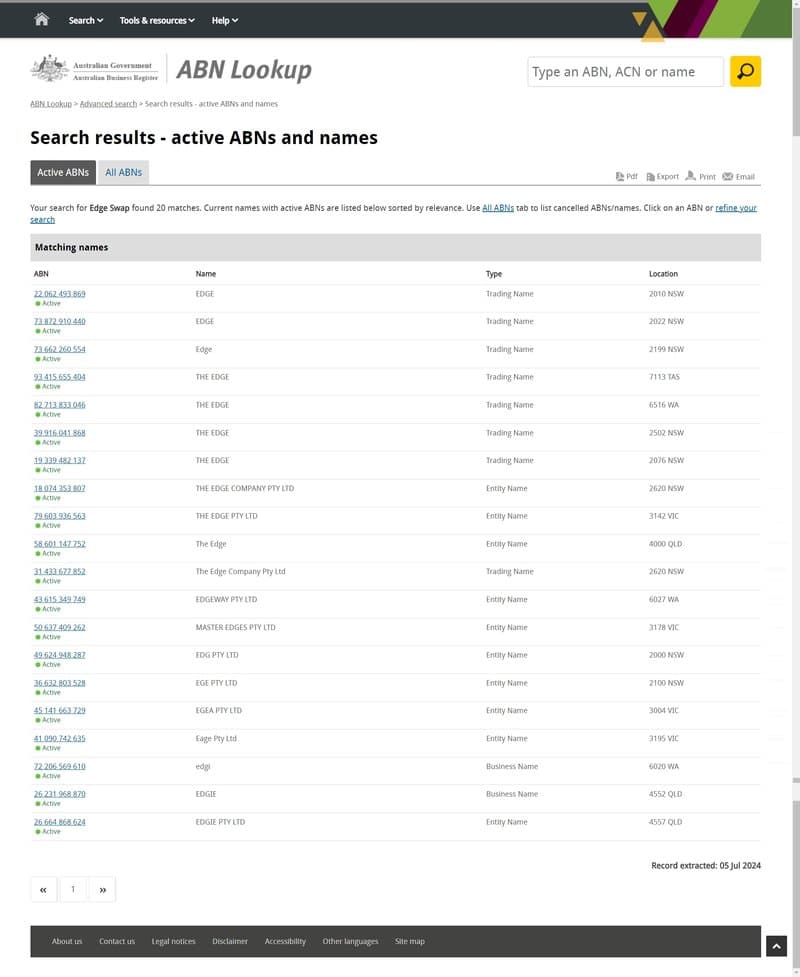Click the ABN Lookup site title
Viewport: 800px width, 977px height.
click(x=244, y=70)
